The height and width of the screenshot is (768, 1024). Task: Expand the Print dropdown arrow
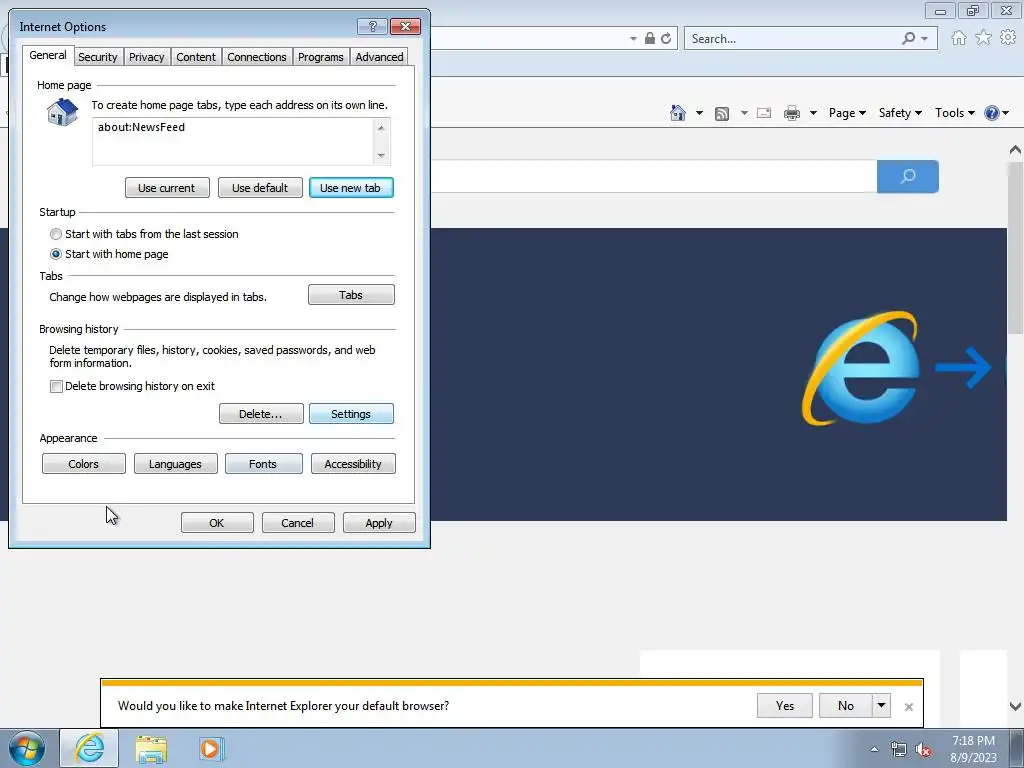(x=813, y=113)
